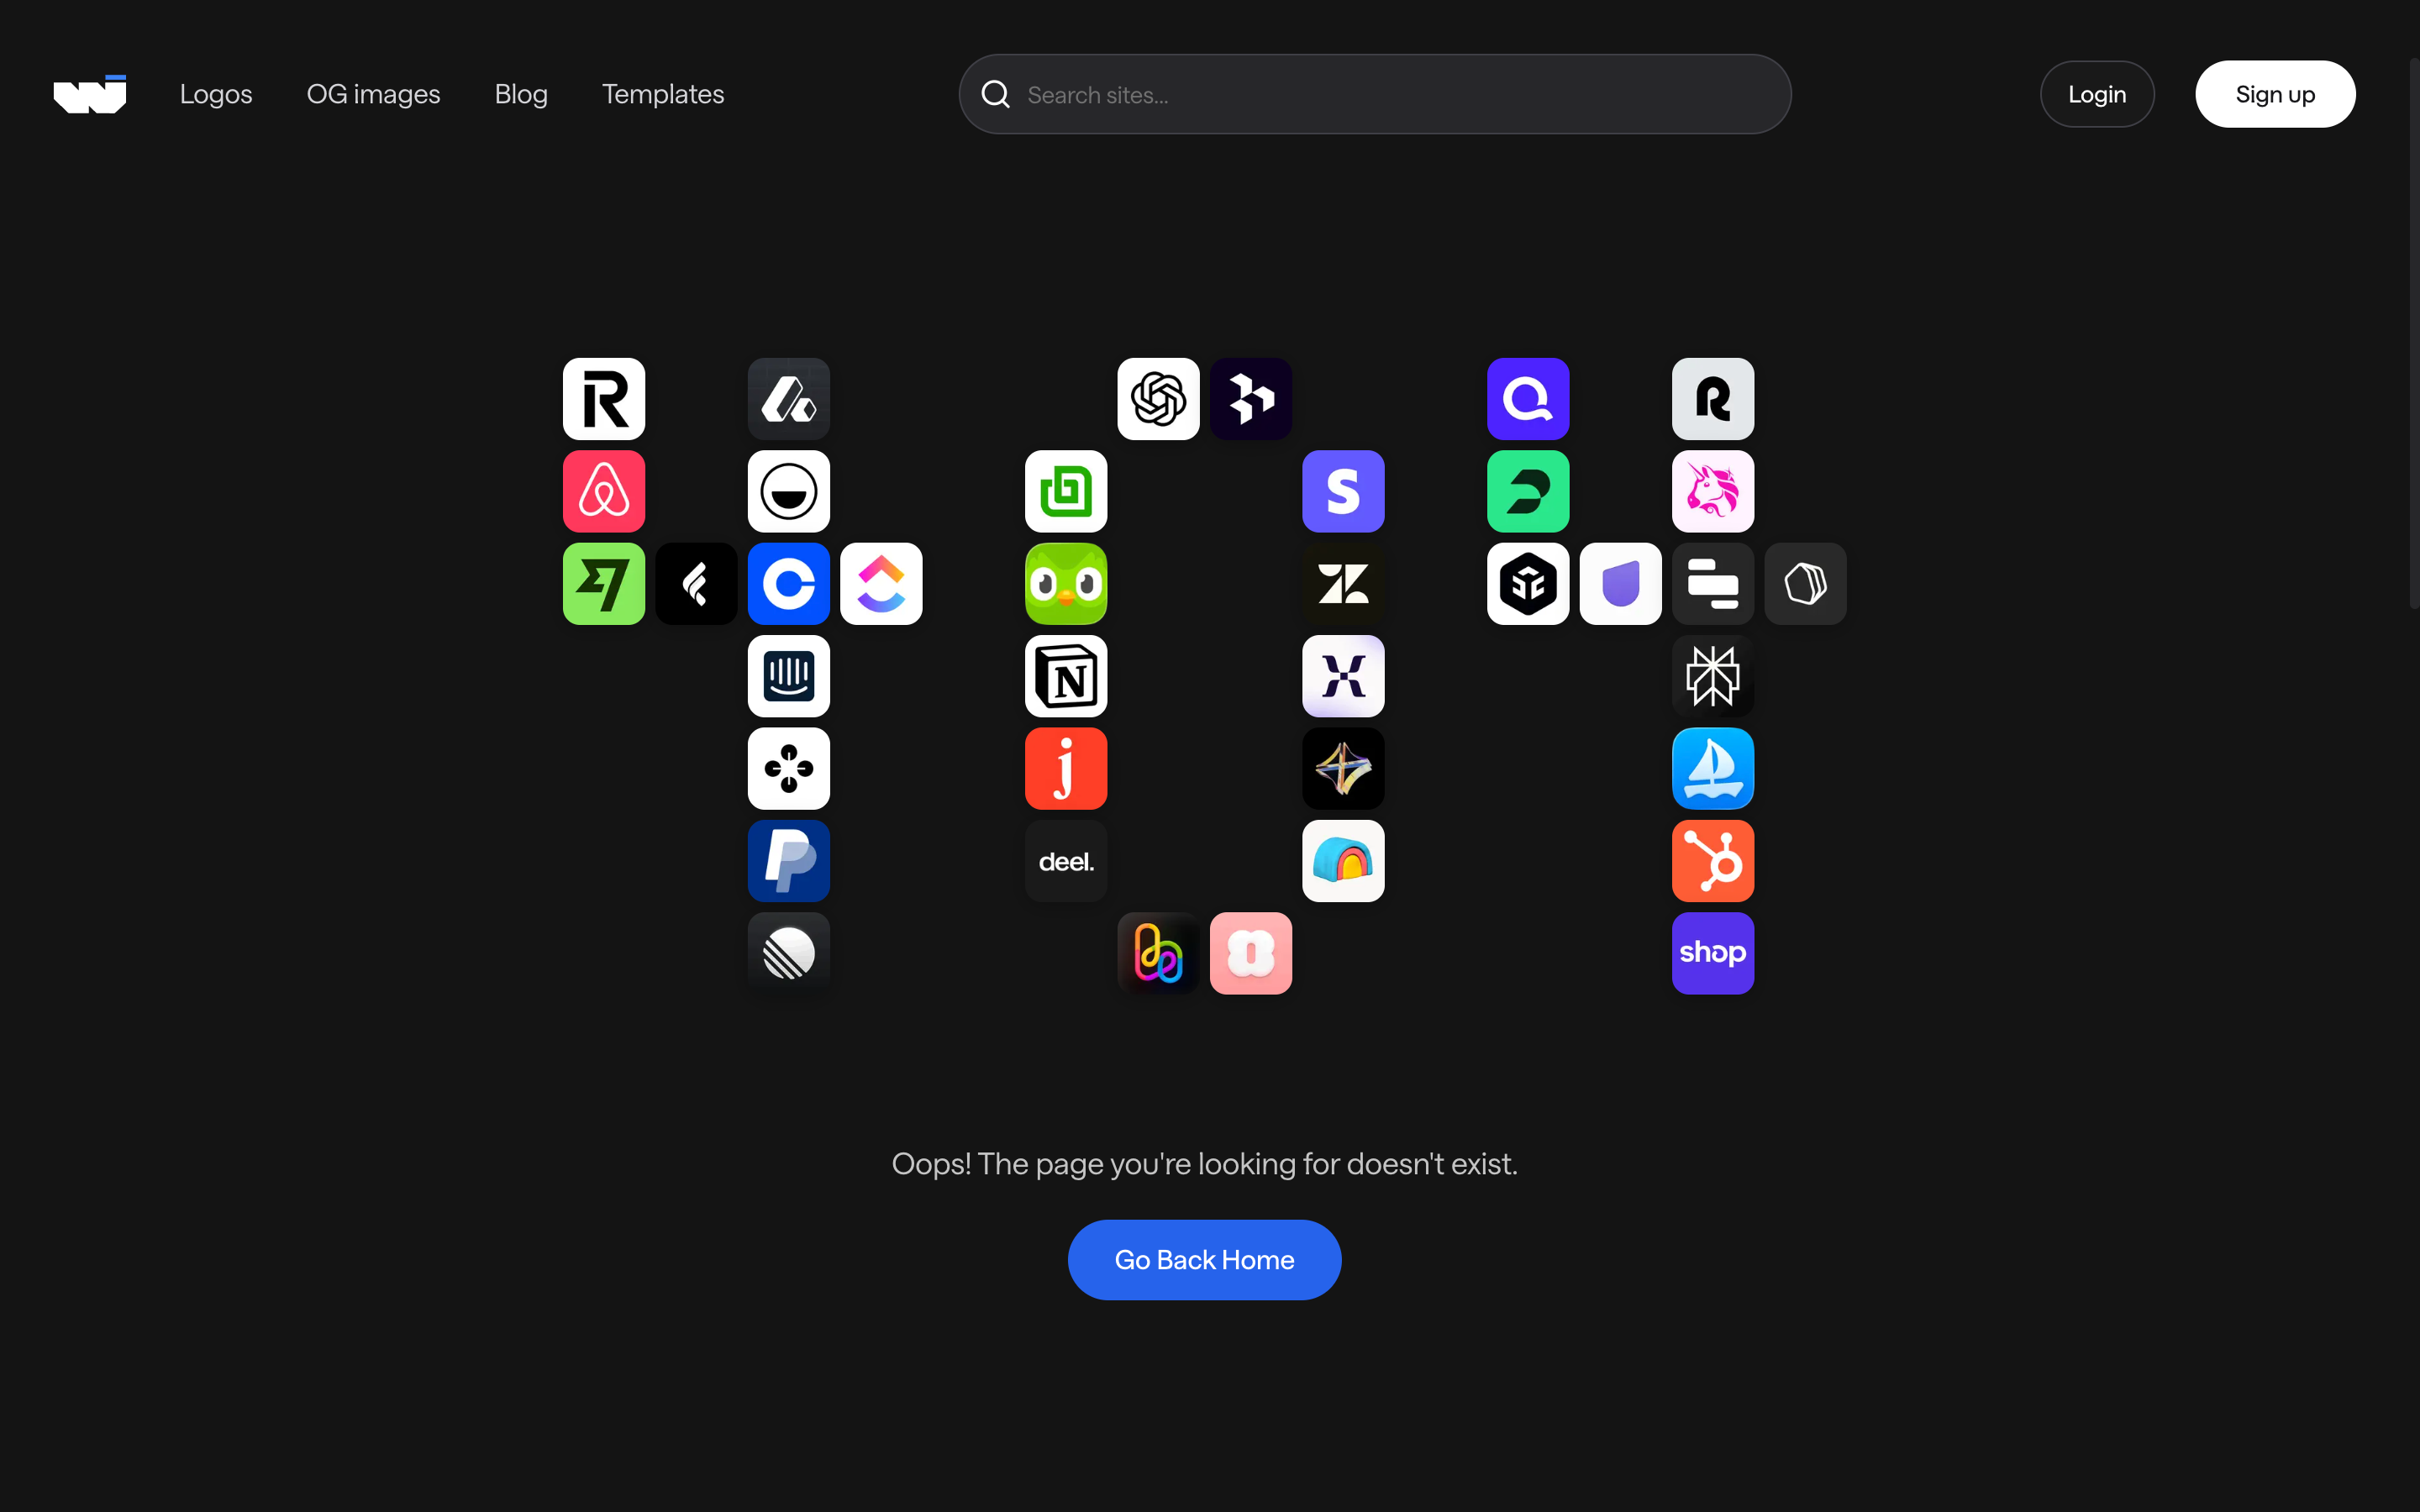Select the ChatGPT OpenAI logo icon
This screenshot has width=2420, height=1512.
1158,399
